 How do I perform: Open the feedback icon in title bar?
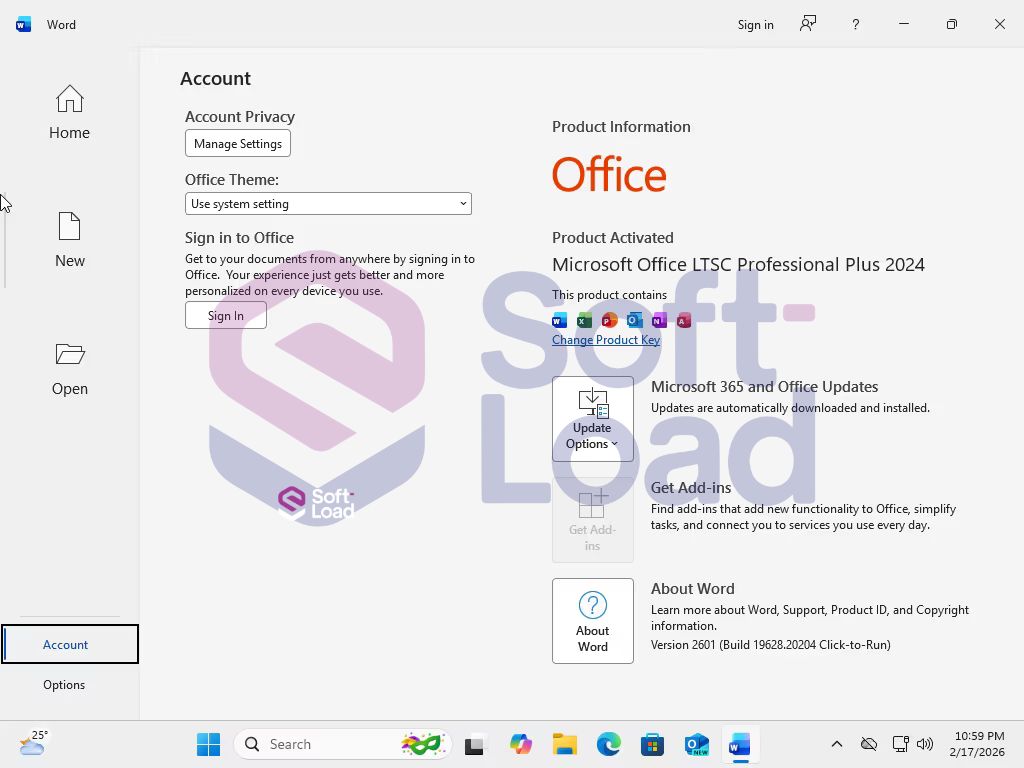(808, 25)
